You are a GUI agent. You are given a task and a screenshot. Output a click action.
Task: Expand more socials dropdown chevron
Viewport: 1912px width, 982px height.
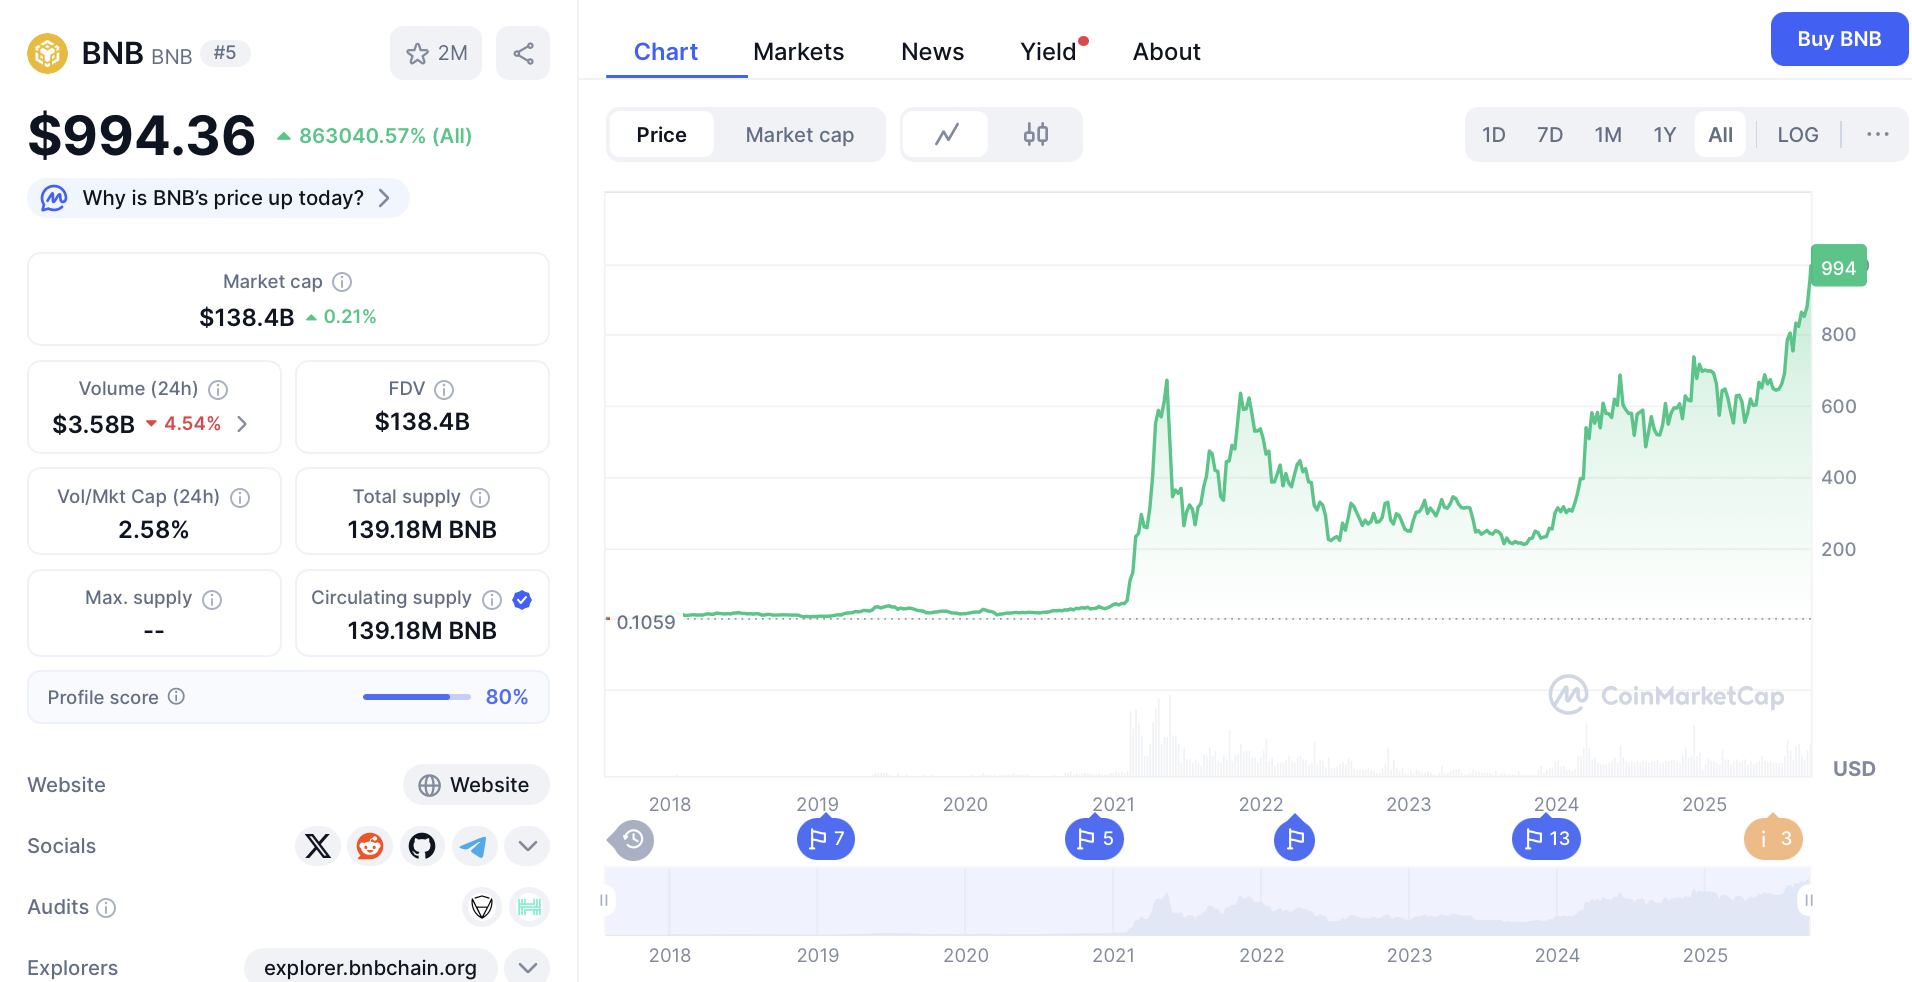tap(527, 846)
